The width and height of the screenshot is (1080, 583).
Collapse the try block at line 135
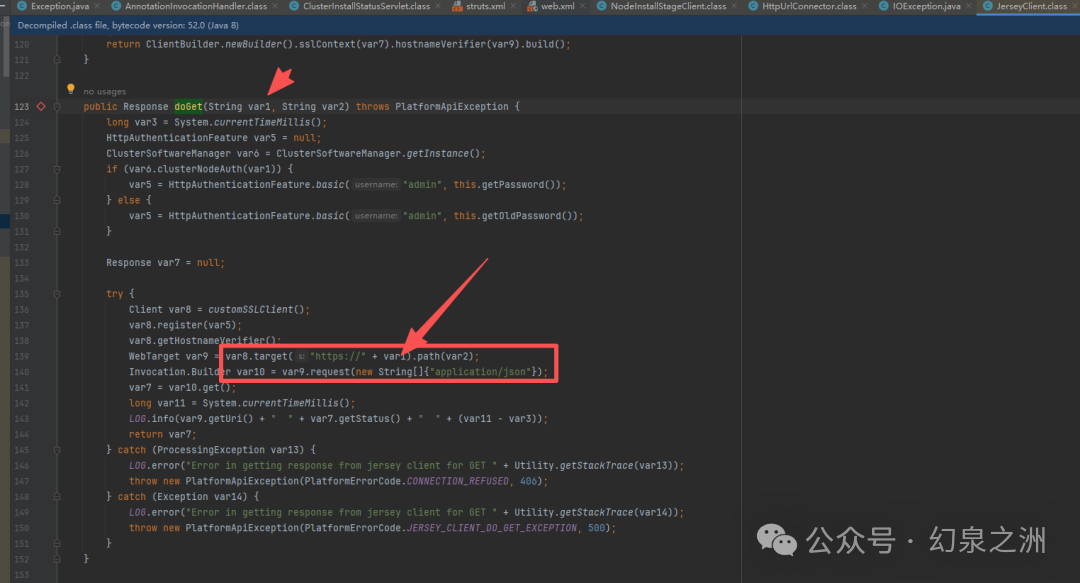tap(57, 294)
